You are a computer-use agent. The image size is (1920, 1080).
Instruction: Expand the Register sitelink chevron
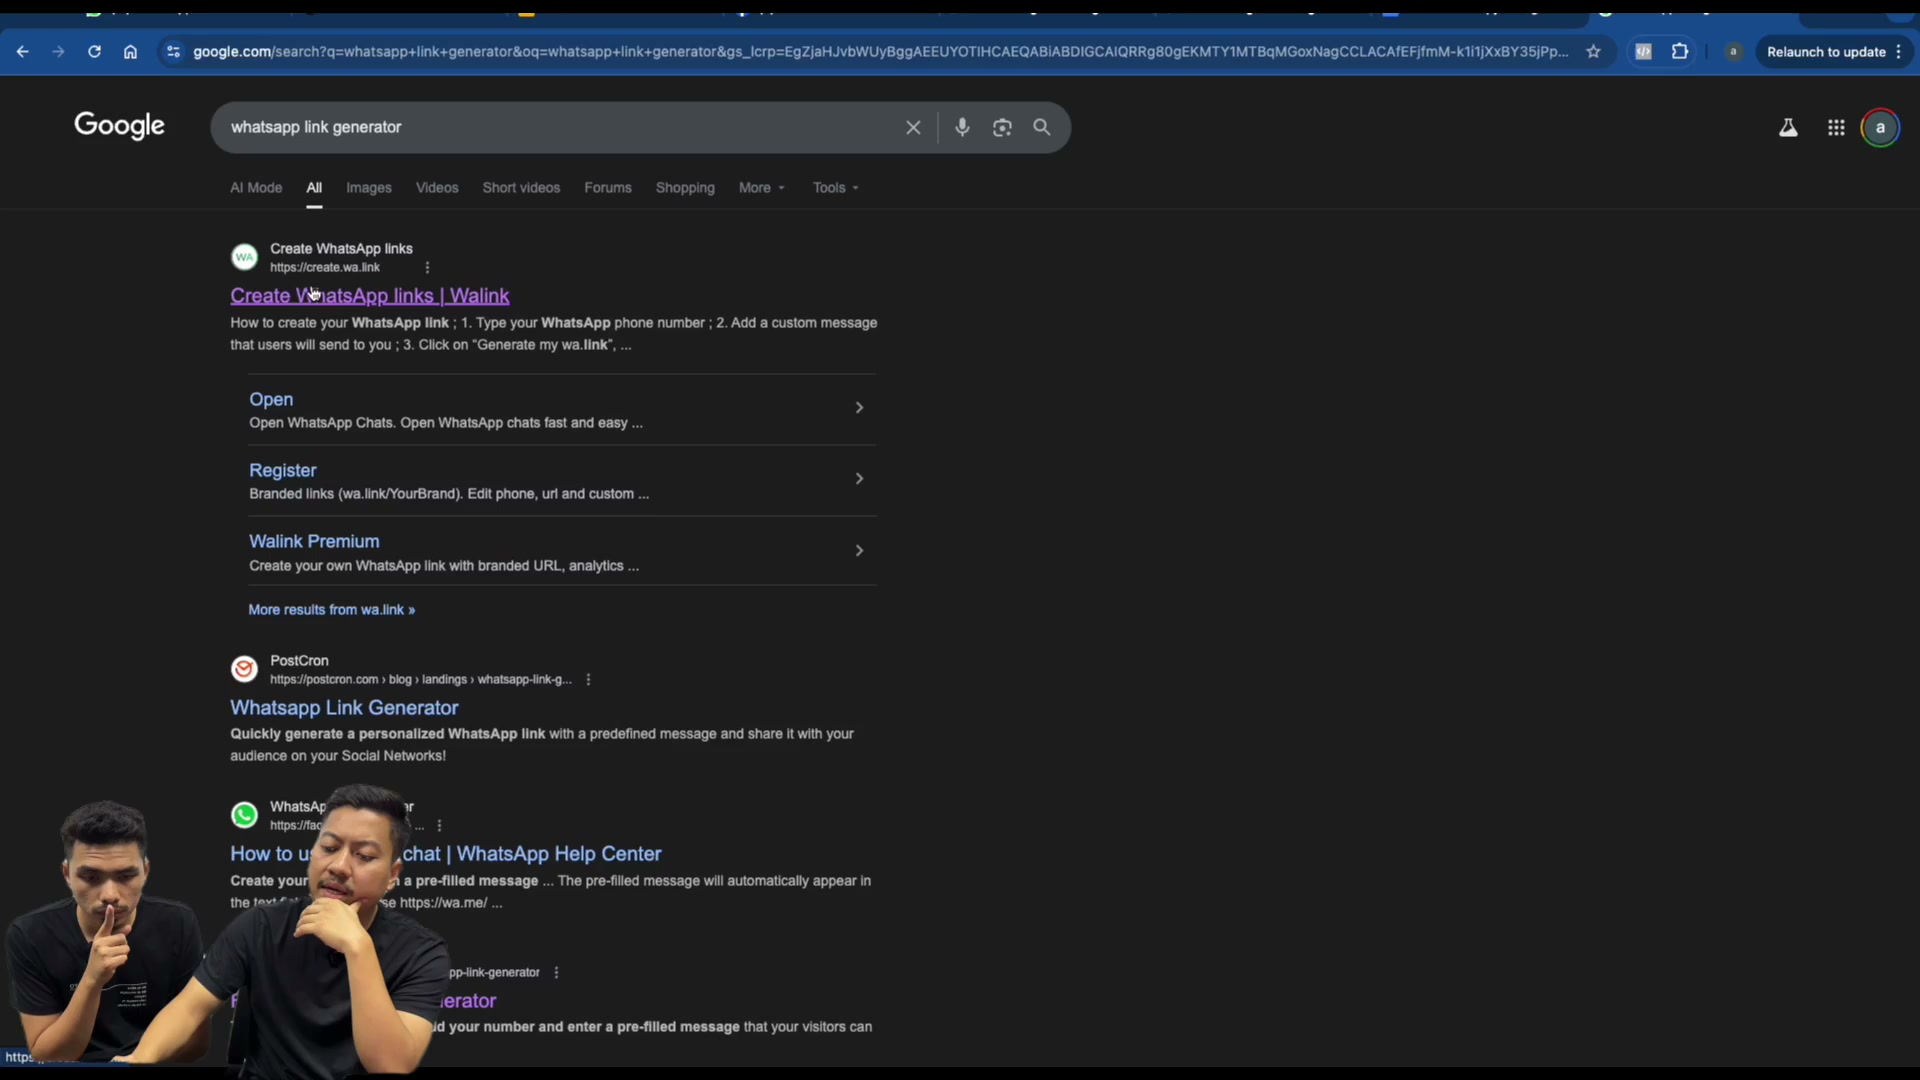pyautogui.click(x=859, y=479)
